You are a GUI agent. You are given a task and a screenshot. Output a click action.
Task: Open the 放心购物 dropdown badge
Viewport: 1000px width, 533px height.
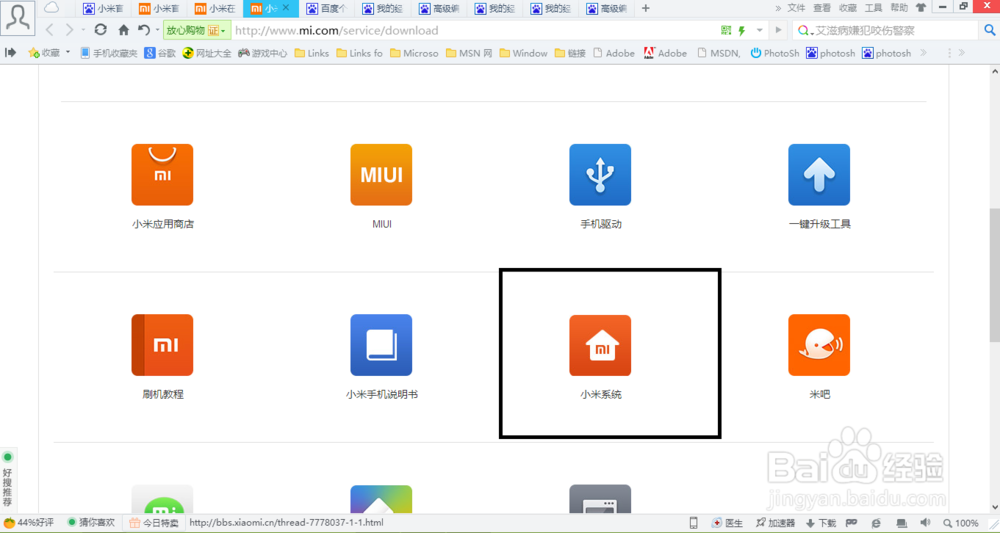coord(196,30)
